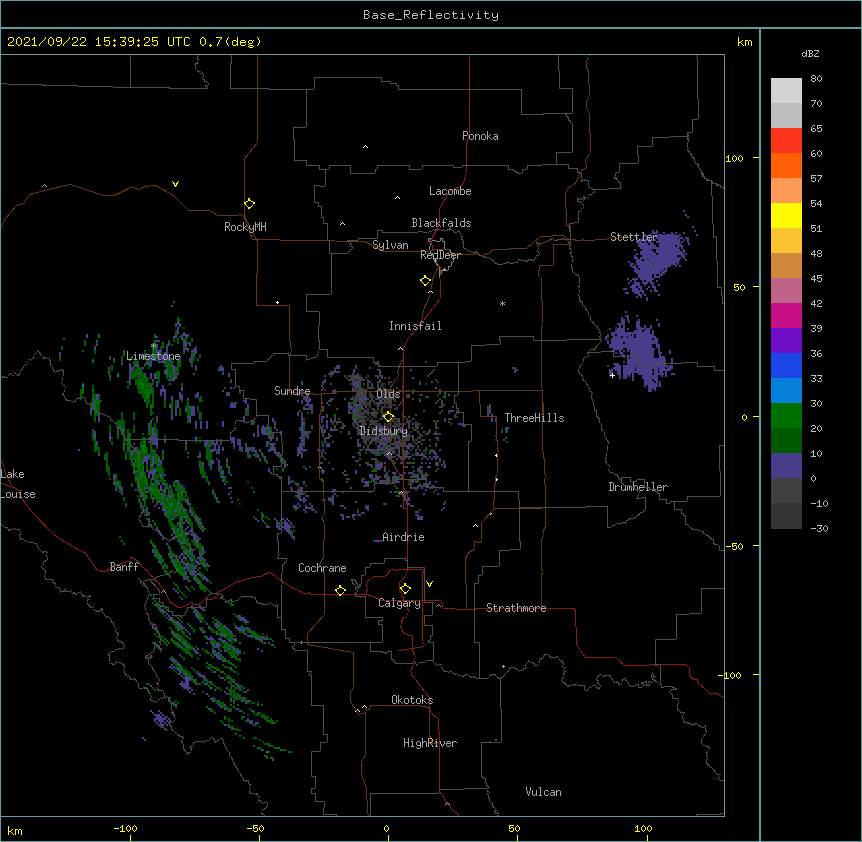Select the Innisfail label
862x842 pixels.
pos(415,326)
